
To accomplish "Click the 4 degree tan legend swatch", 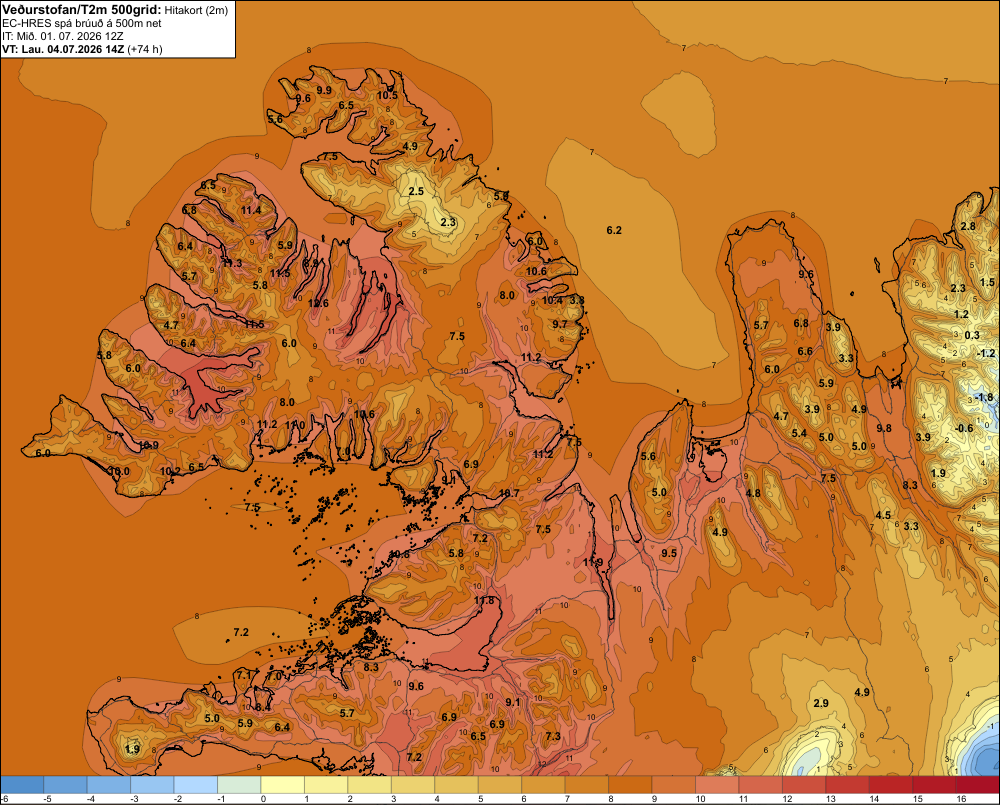I will (x=457, y=785).
